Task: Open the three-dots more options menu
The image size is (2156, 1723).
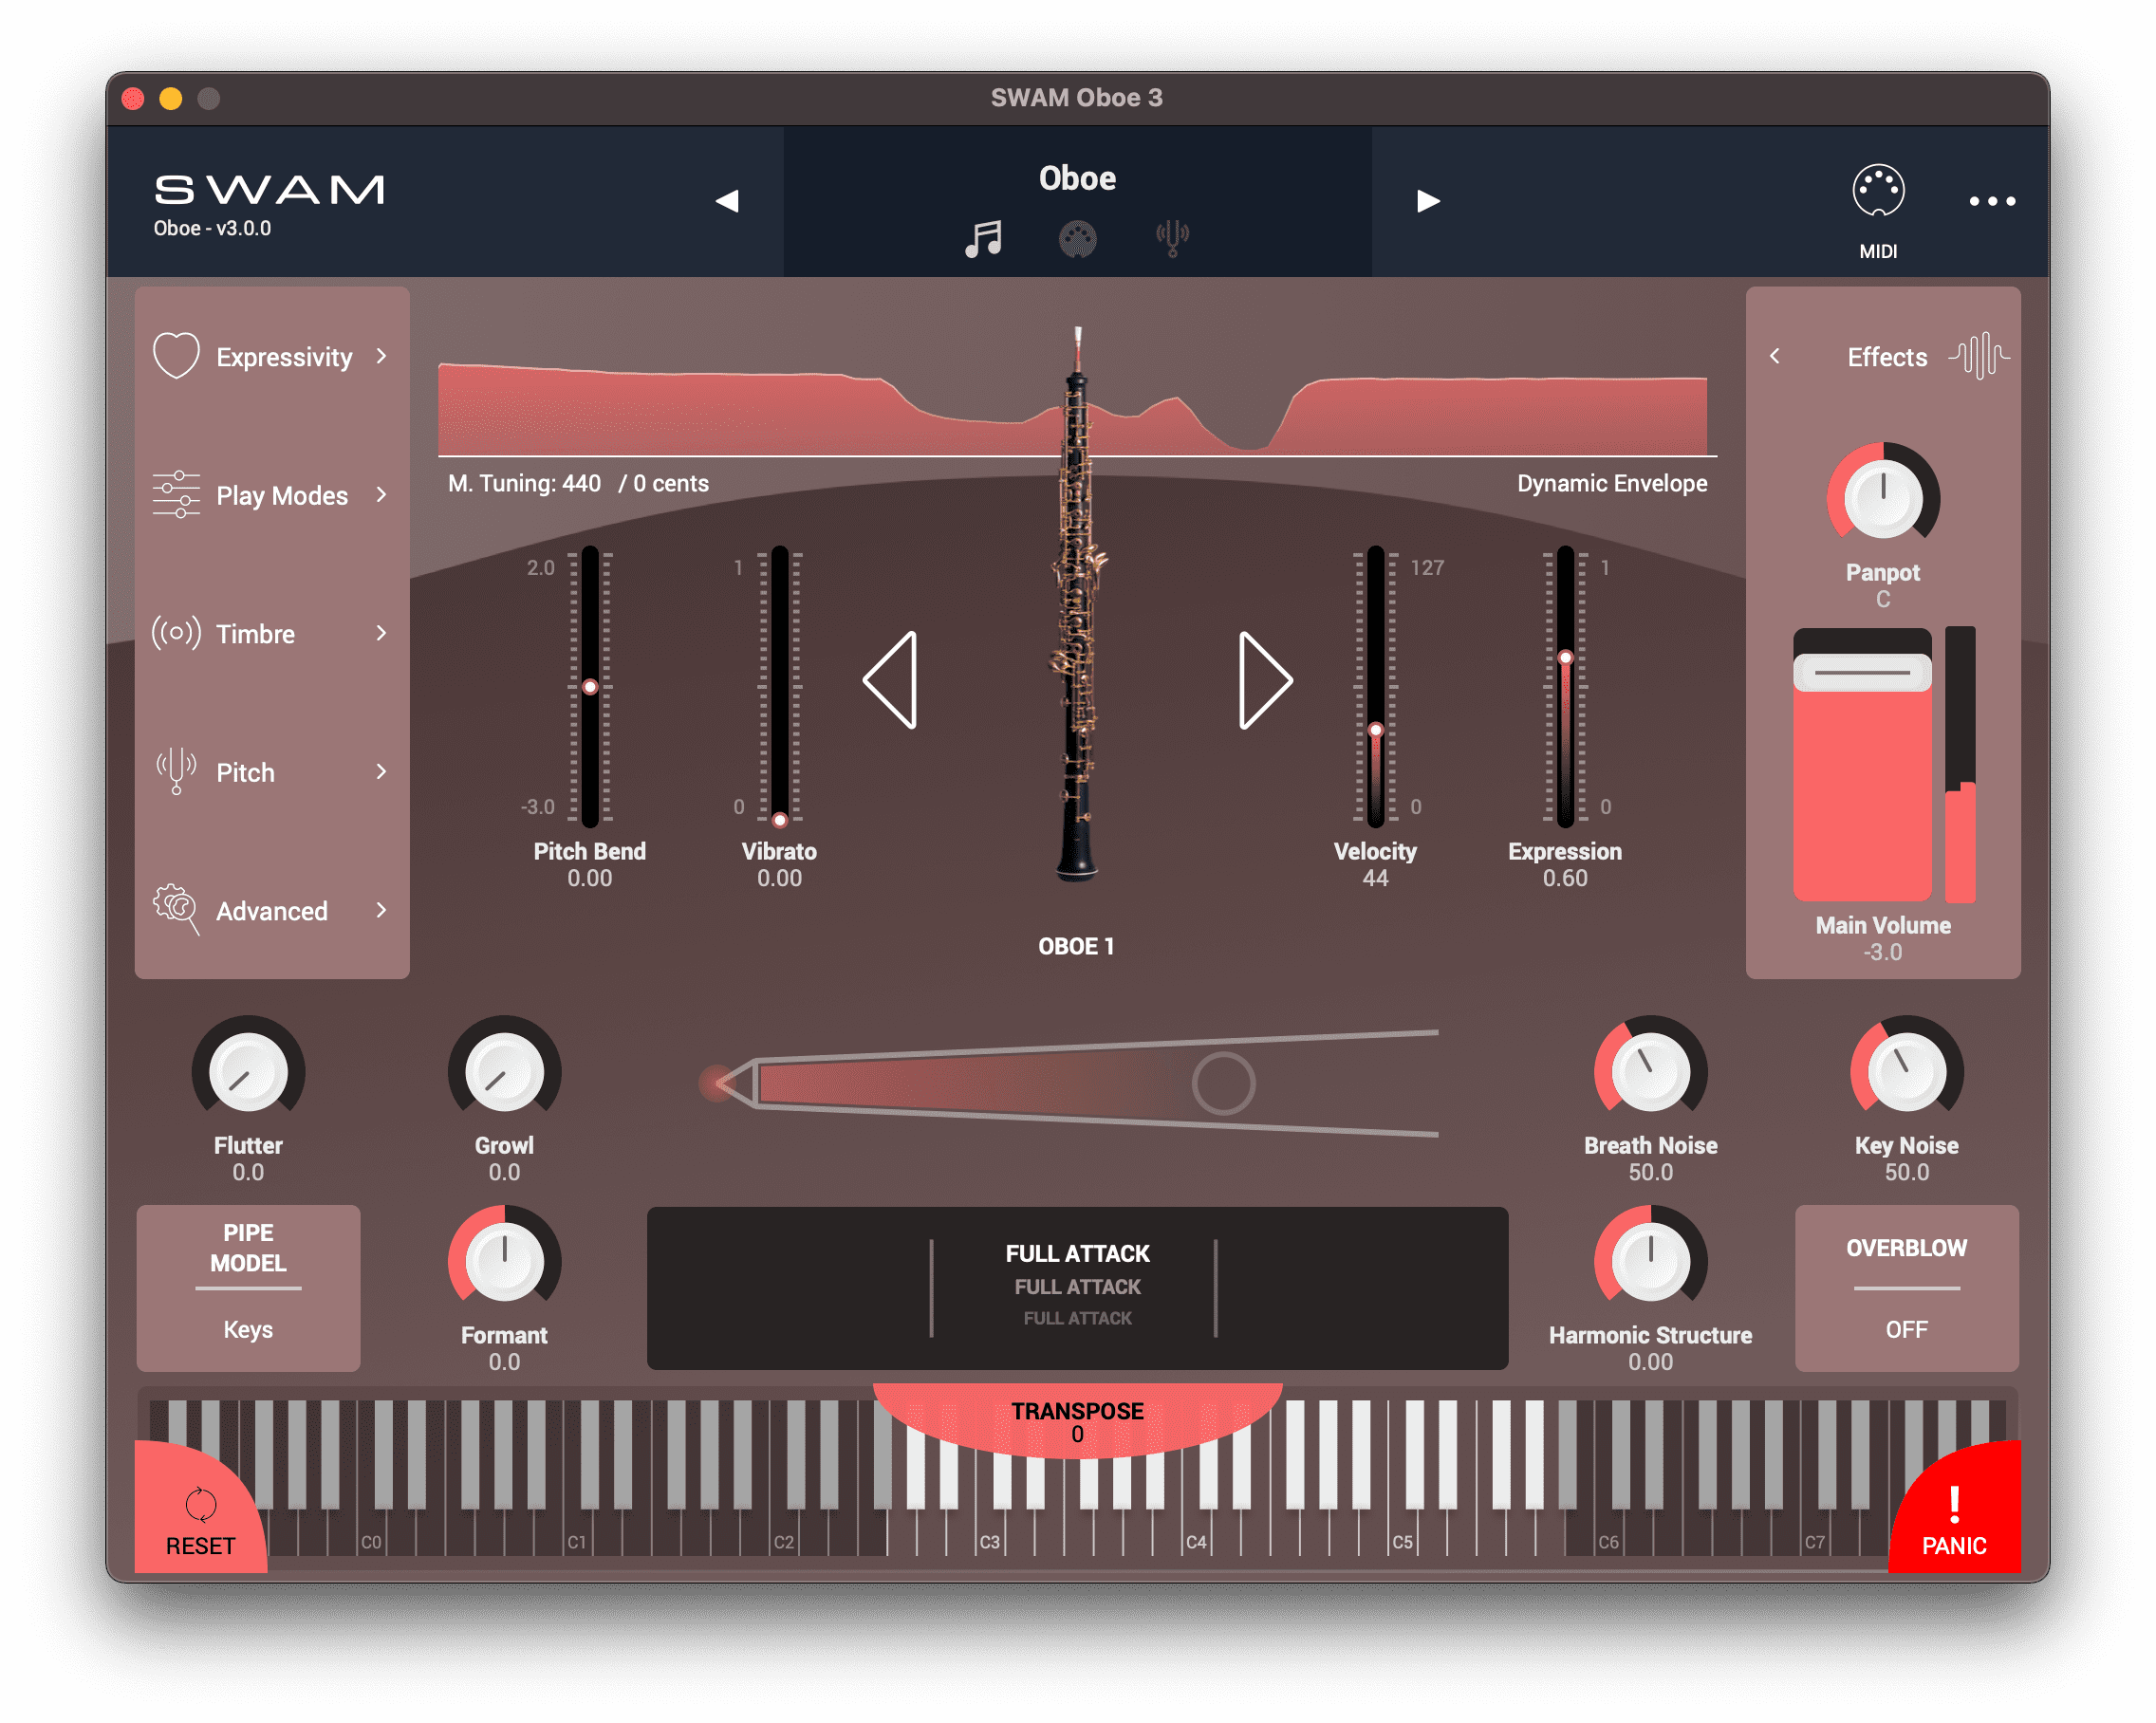Action: (1991, 201)
